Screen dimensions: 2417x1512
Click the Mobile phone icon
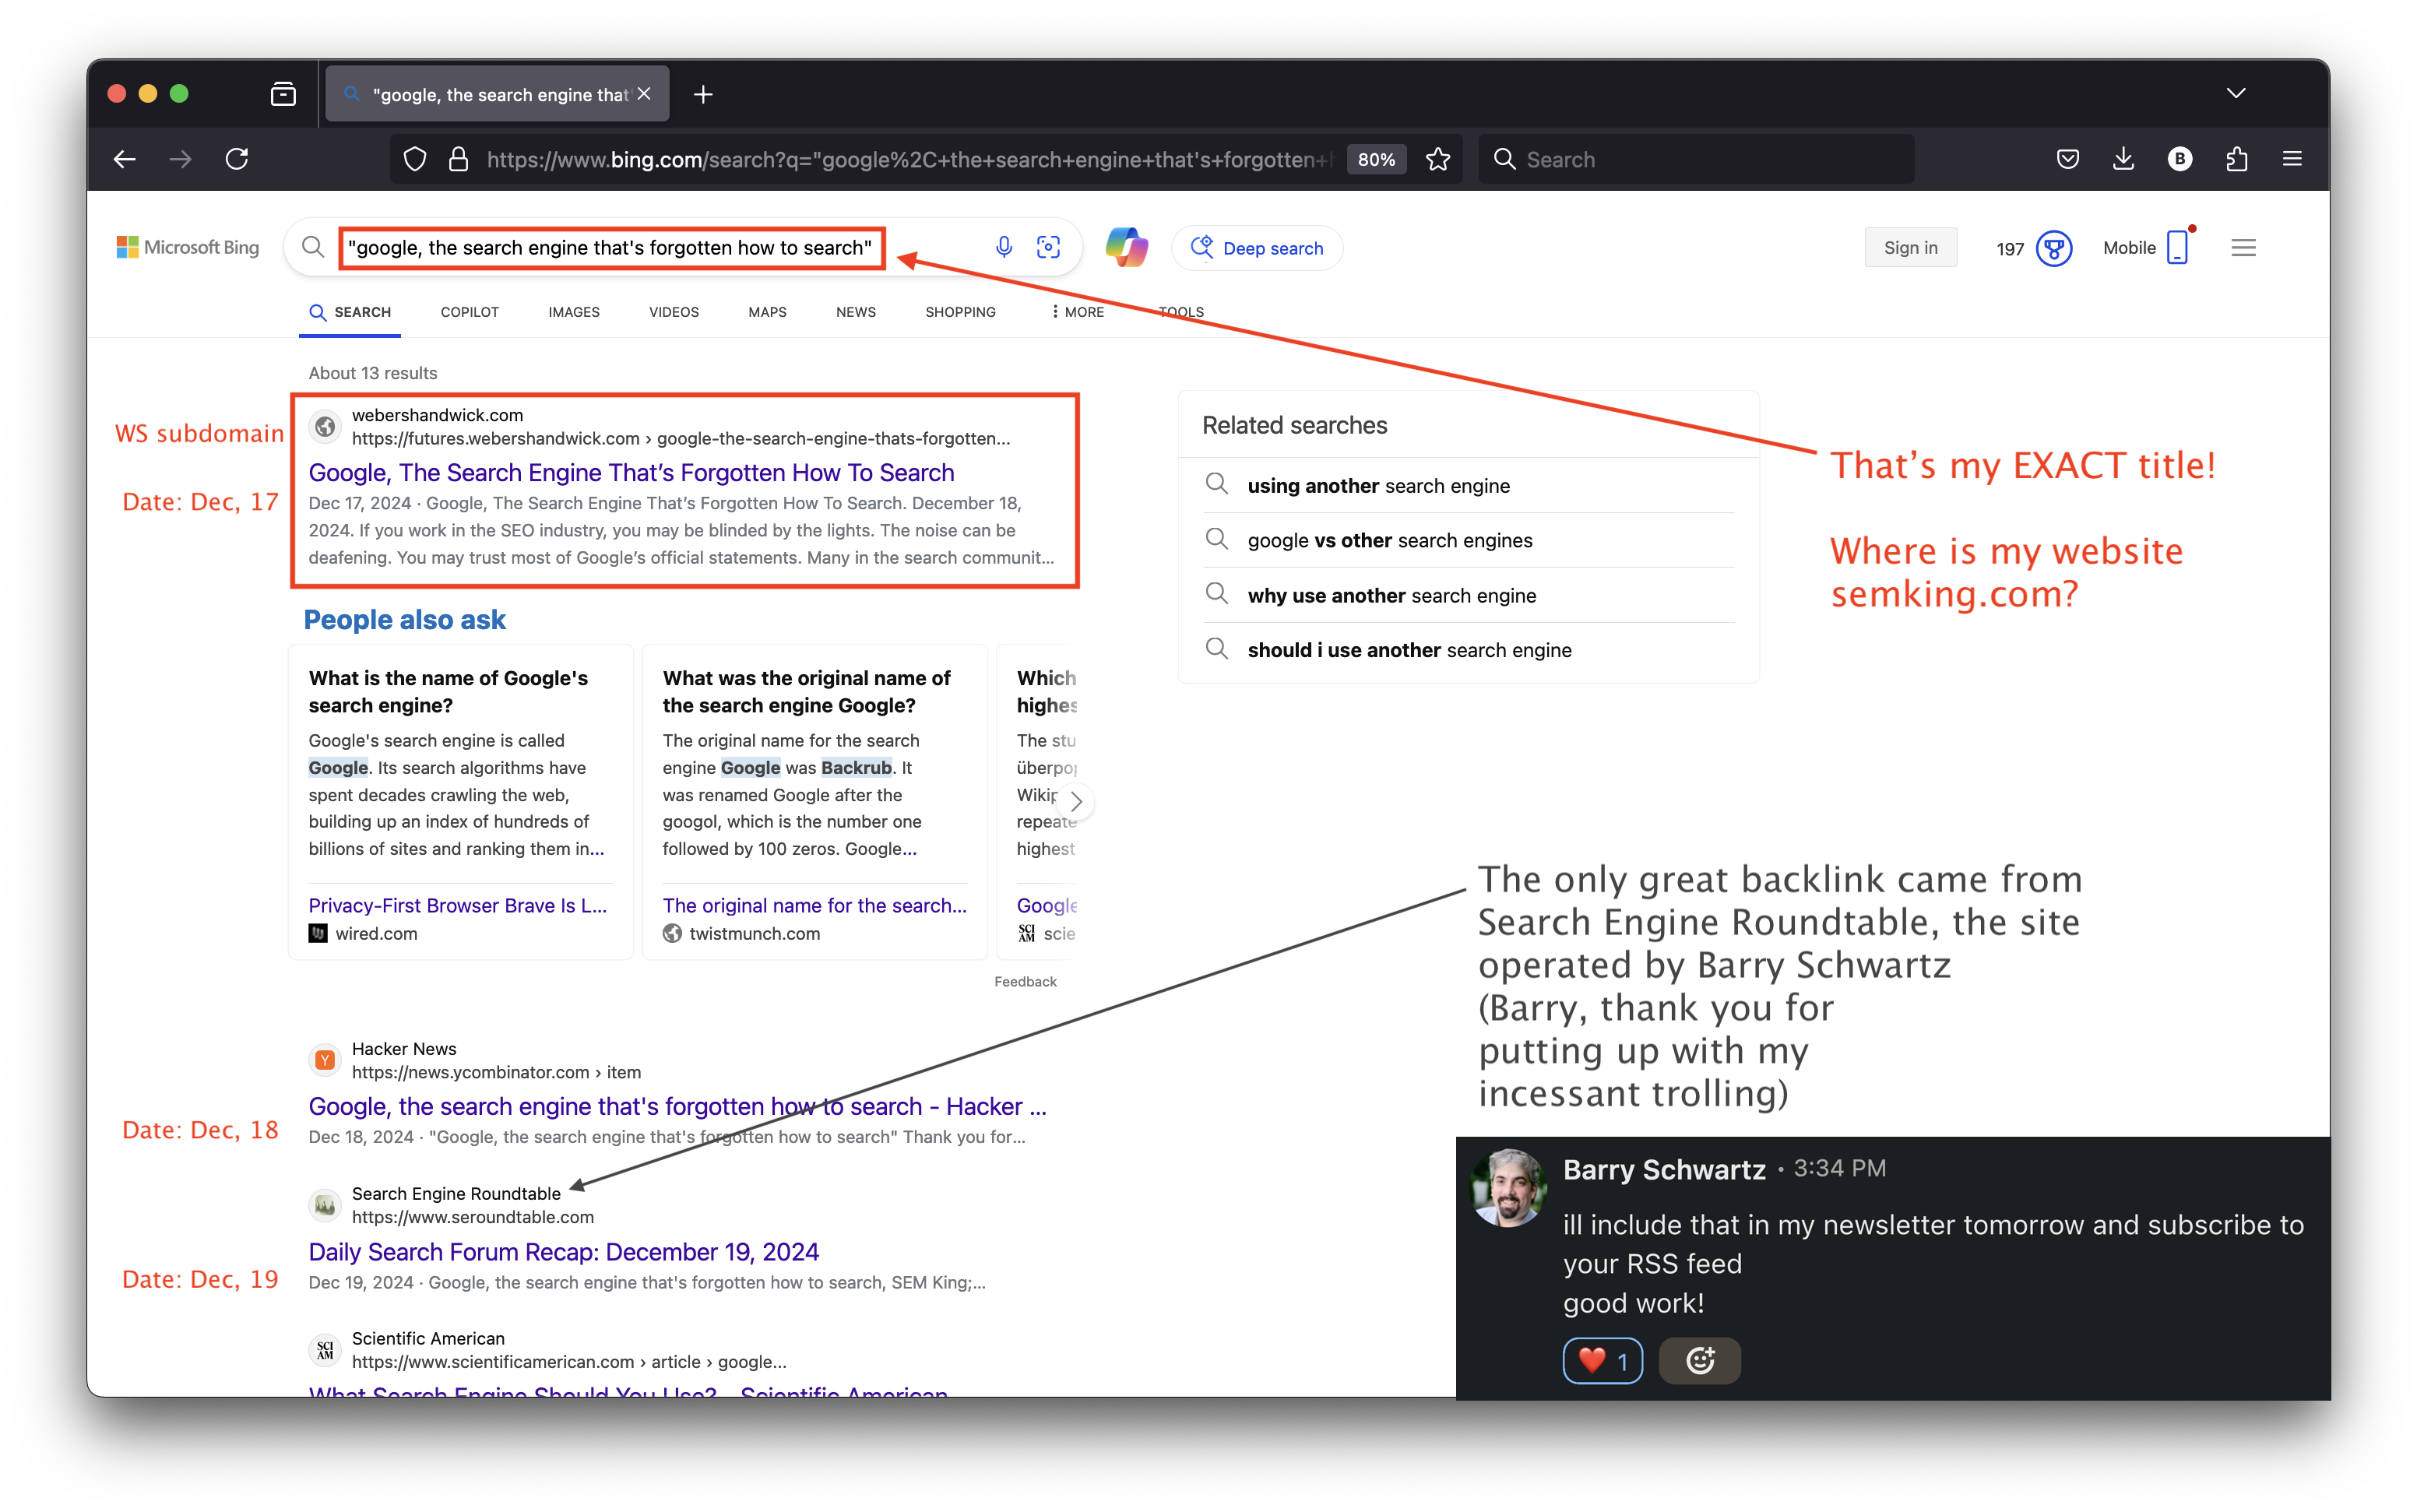[2177, 247]
